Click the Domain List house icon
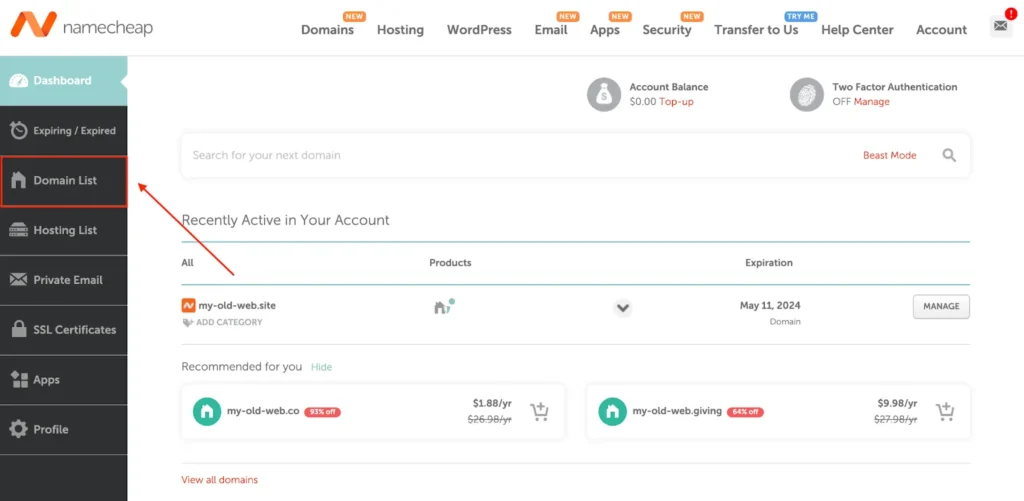Screen dimensions: 1024x501 pos(19,180)
